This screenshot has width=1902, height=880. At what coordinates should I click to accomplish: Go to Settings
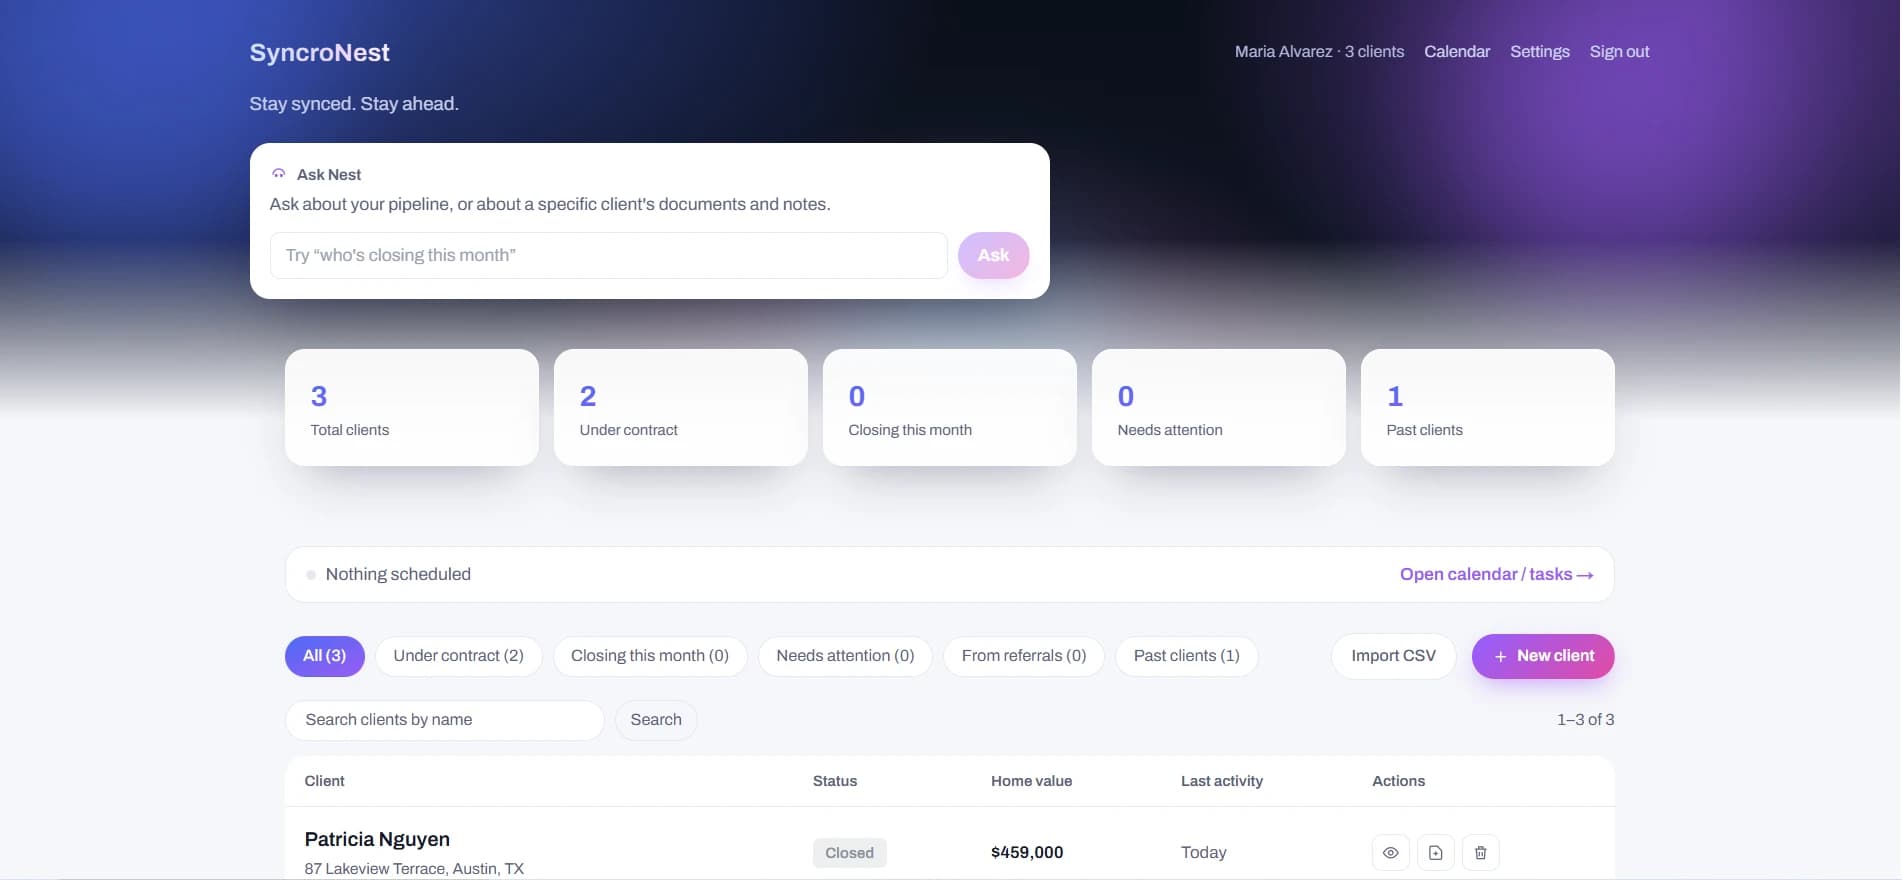[1539, 51]
